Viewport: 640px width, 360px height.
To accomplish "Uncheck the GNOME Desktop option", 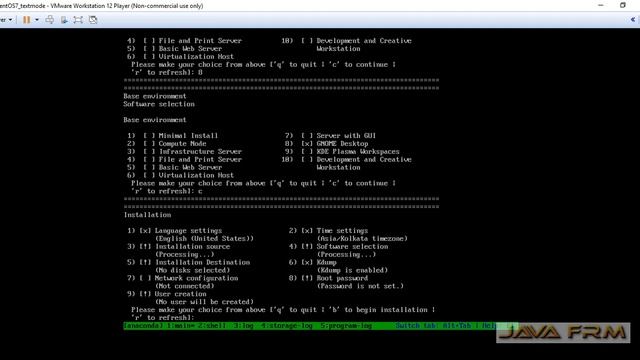I will click(307, 144).
